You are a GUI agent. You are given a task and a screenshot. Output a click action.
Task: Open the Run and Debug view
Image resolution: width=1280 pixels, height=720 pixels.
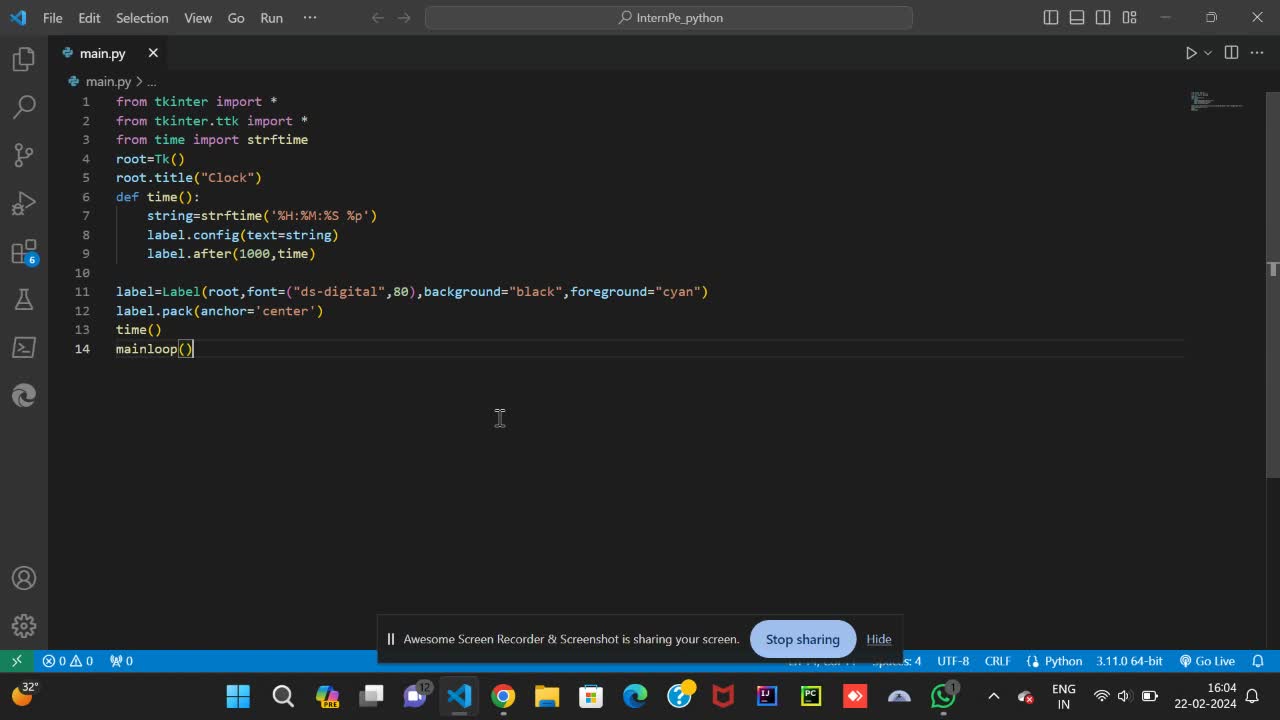coord(24,204)
